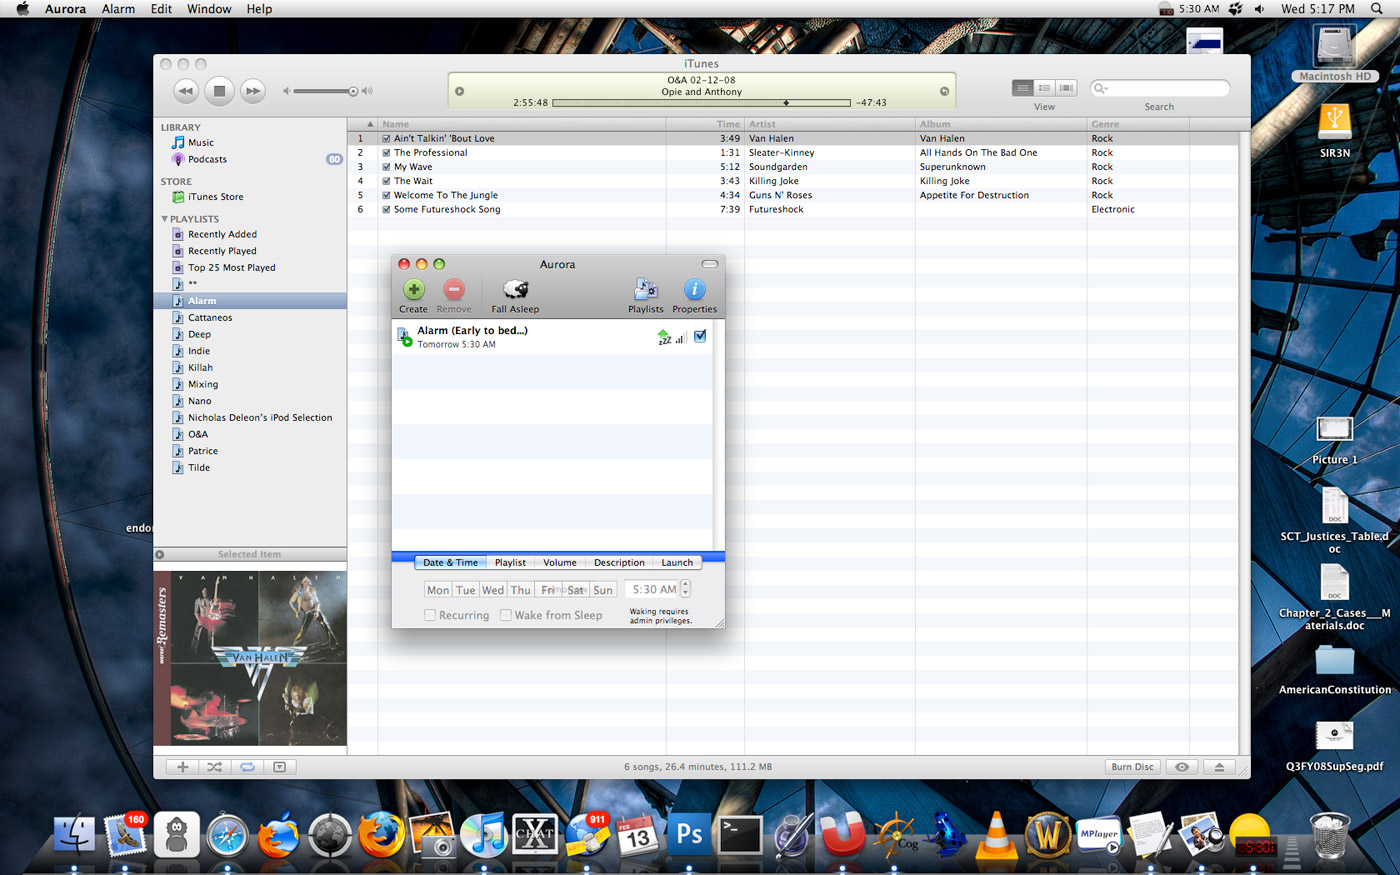
Task: Open the iTunes search field magnifier dropdown
Action: [1101, 89]
